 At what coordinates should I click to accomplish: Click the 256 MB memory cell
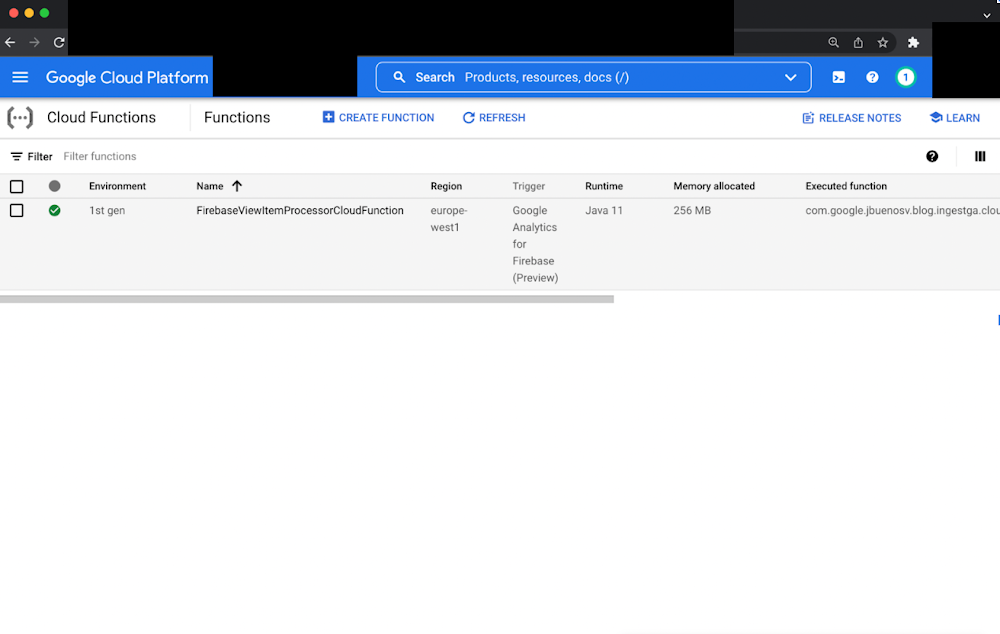pos(692,210)
